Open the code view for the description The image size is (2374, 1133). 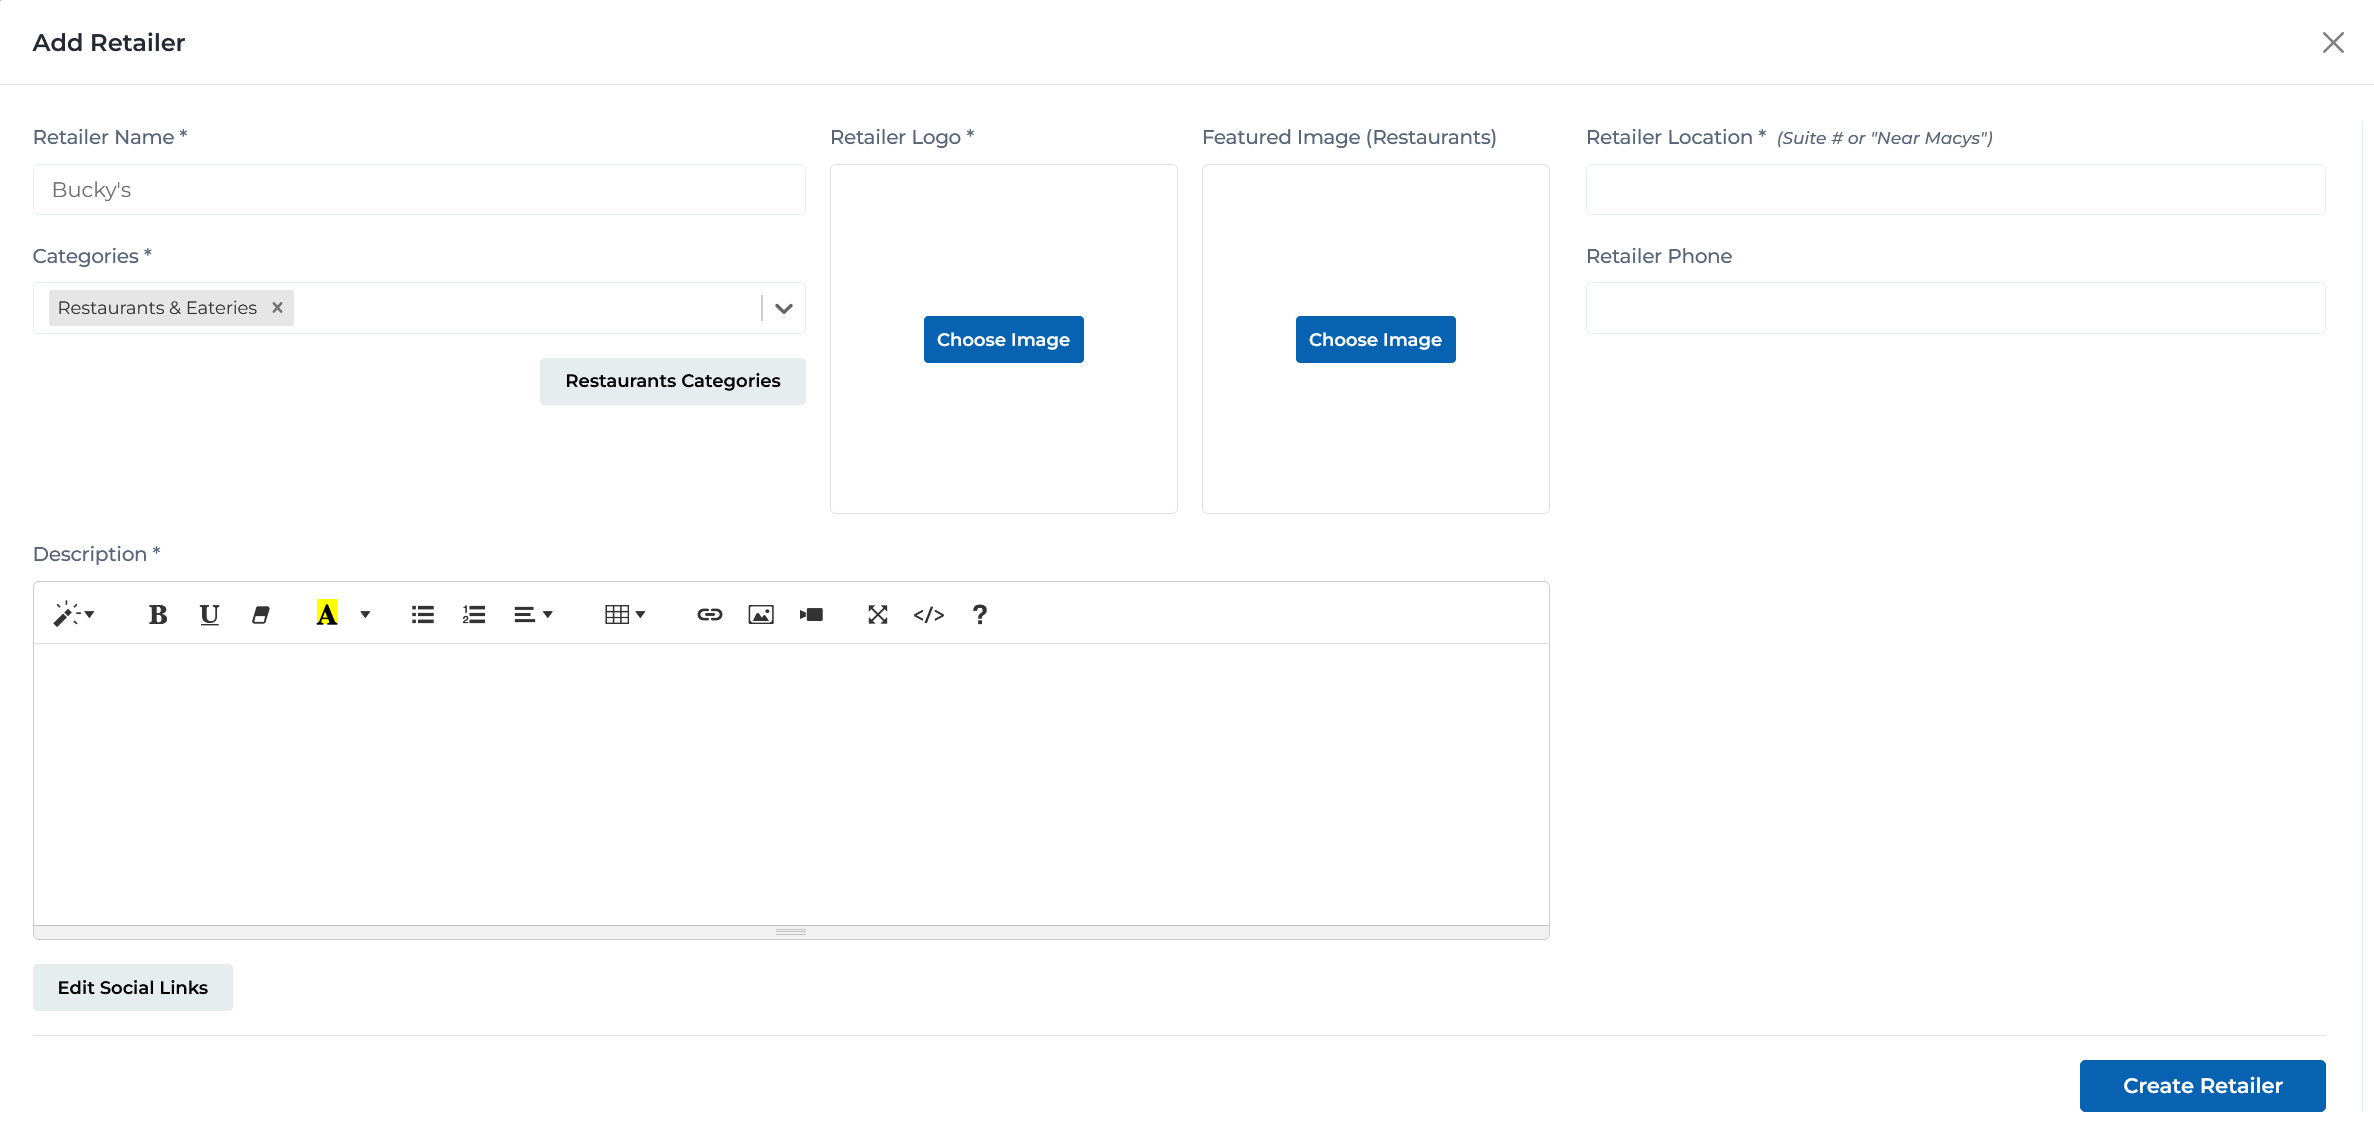(928, 614)
